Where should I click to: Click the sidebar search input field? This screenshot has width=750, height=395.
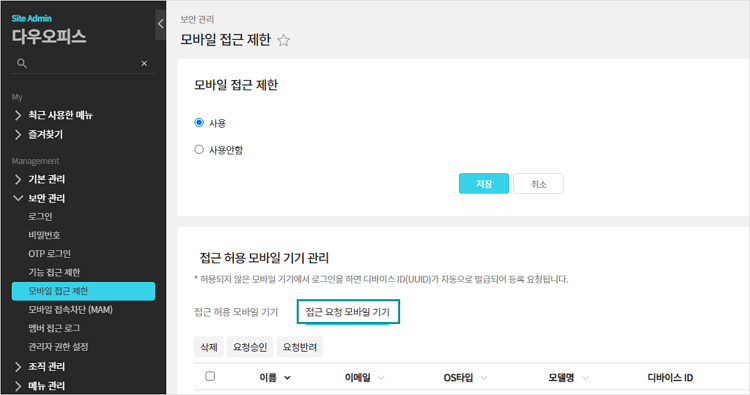[83, 63]
